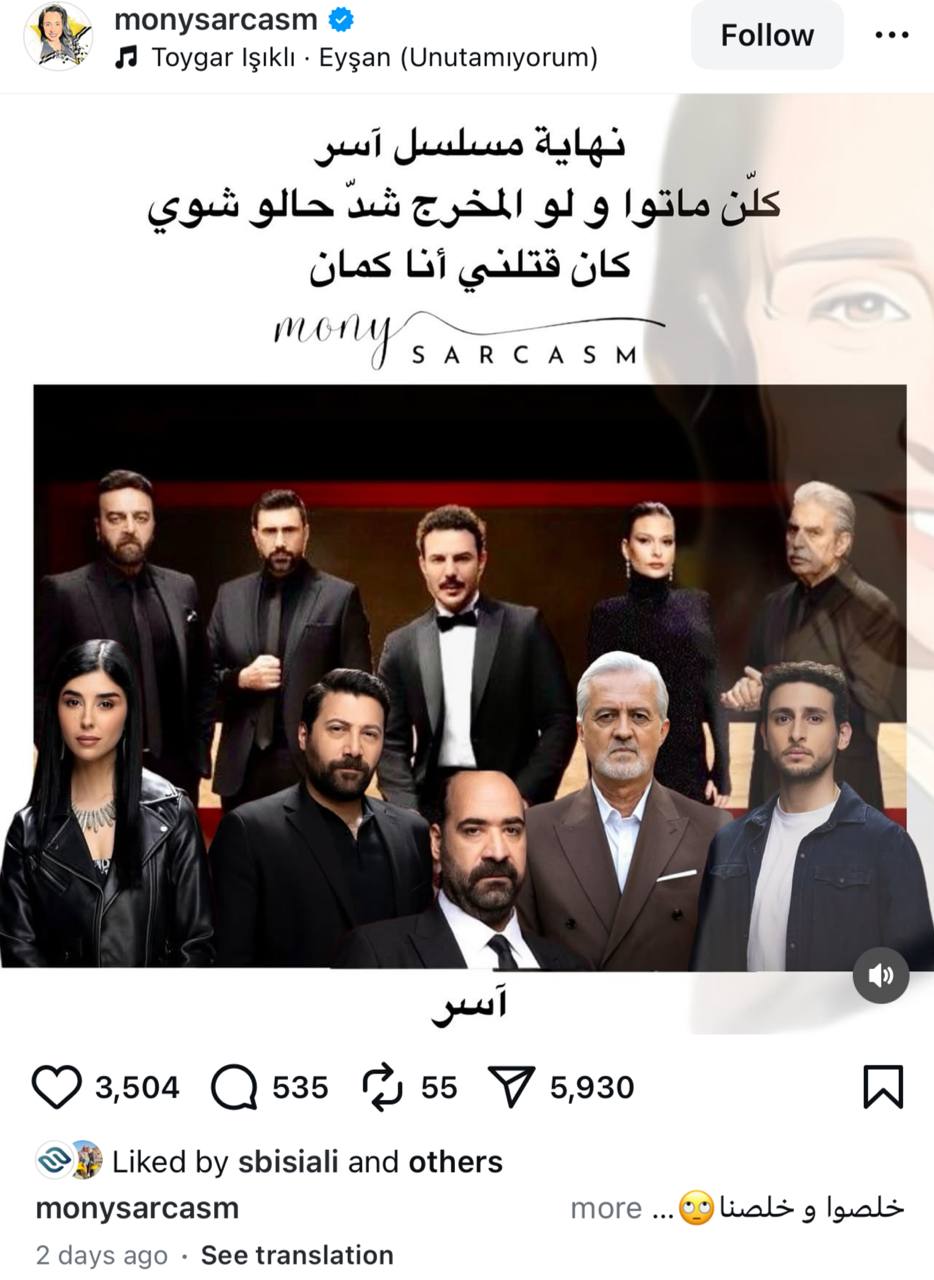Follow the monysarcasm account
The width and height of the screenshot is (934, 1280).
767,35
